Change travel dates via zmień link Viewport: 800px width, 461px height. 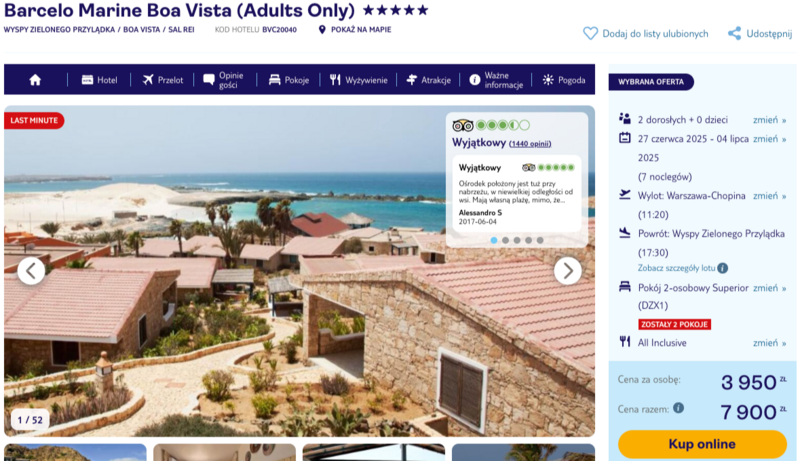click(769, 139)
